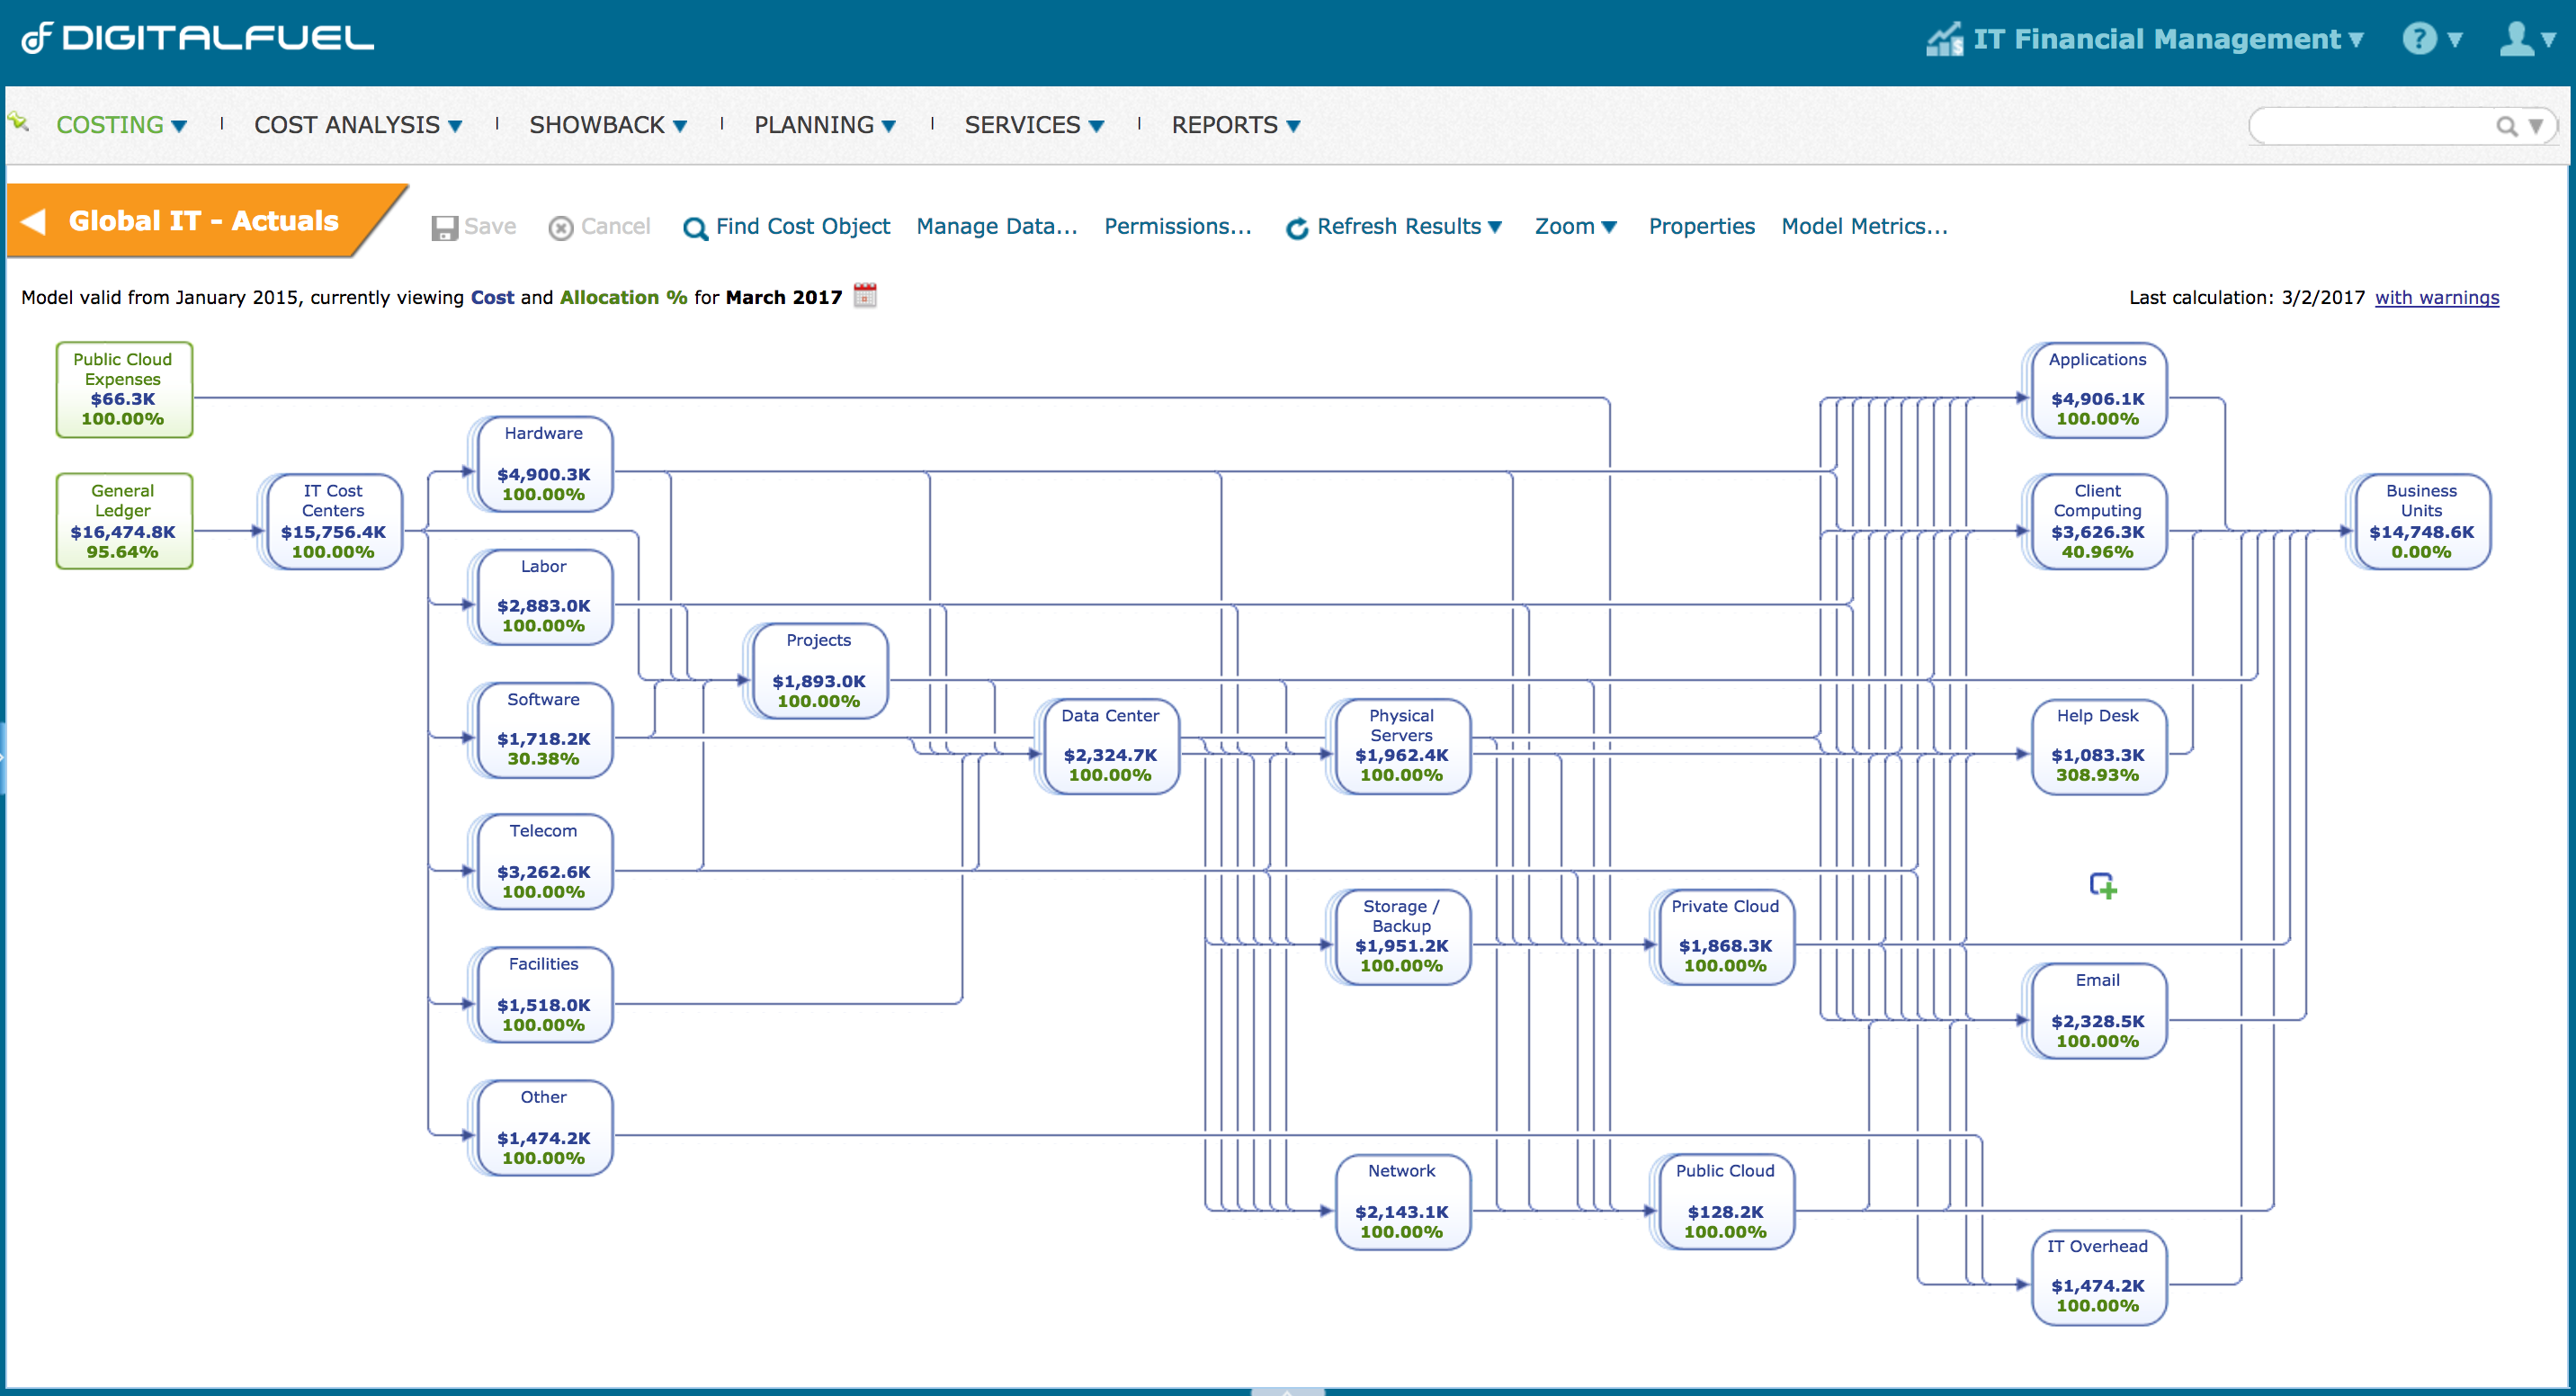Click the search magnifier icon in search box
2576x1396 pixels.
pyautogui.click(x=2505, y=126)
